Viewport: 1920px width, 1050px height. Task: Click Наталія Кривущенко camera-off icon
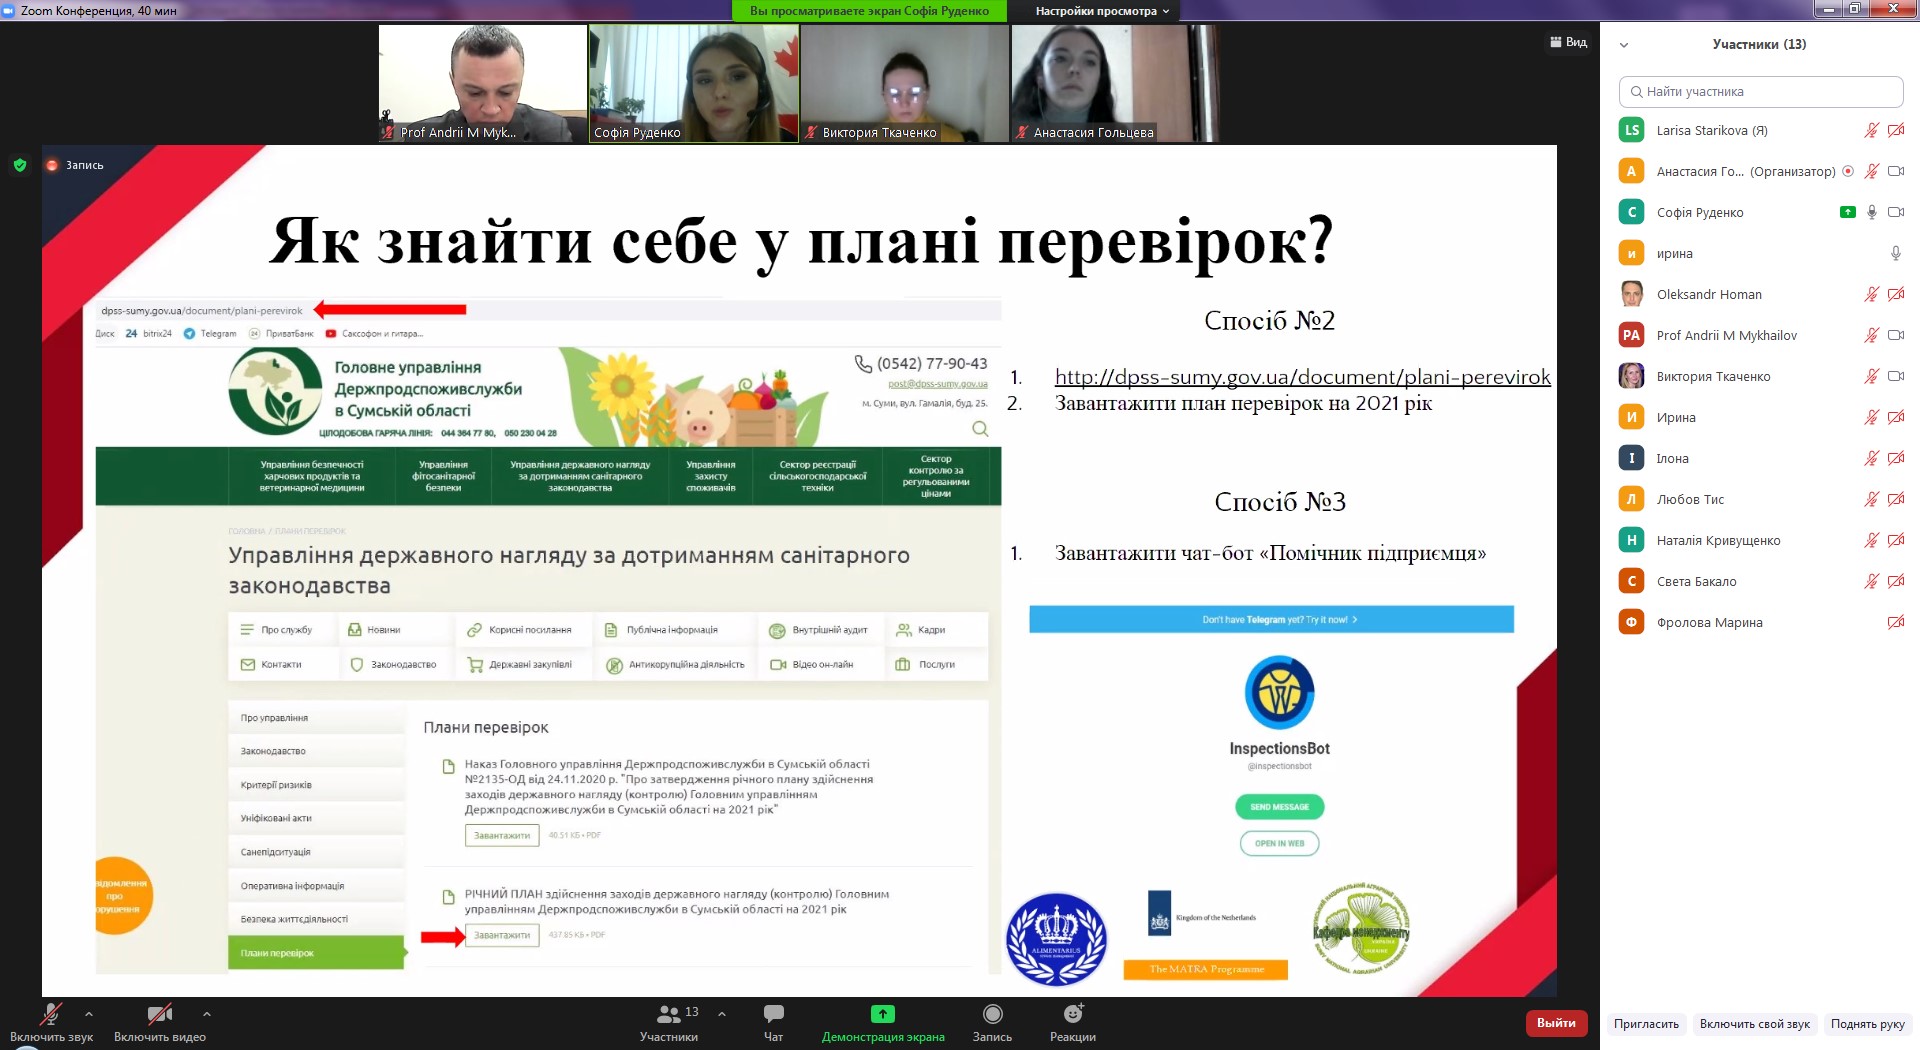(x=1896, y=541)
